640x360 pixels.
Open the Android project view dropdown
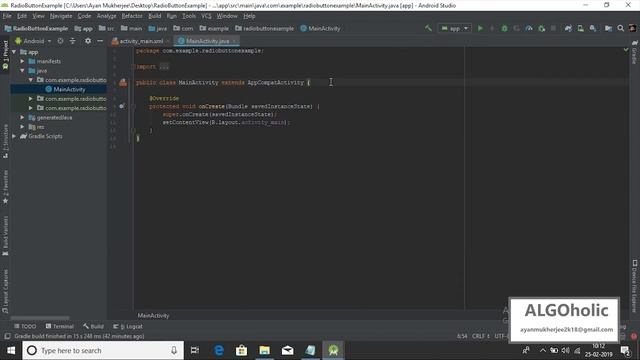(33, 41)
